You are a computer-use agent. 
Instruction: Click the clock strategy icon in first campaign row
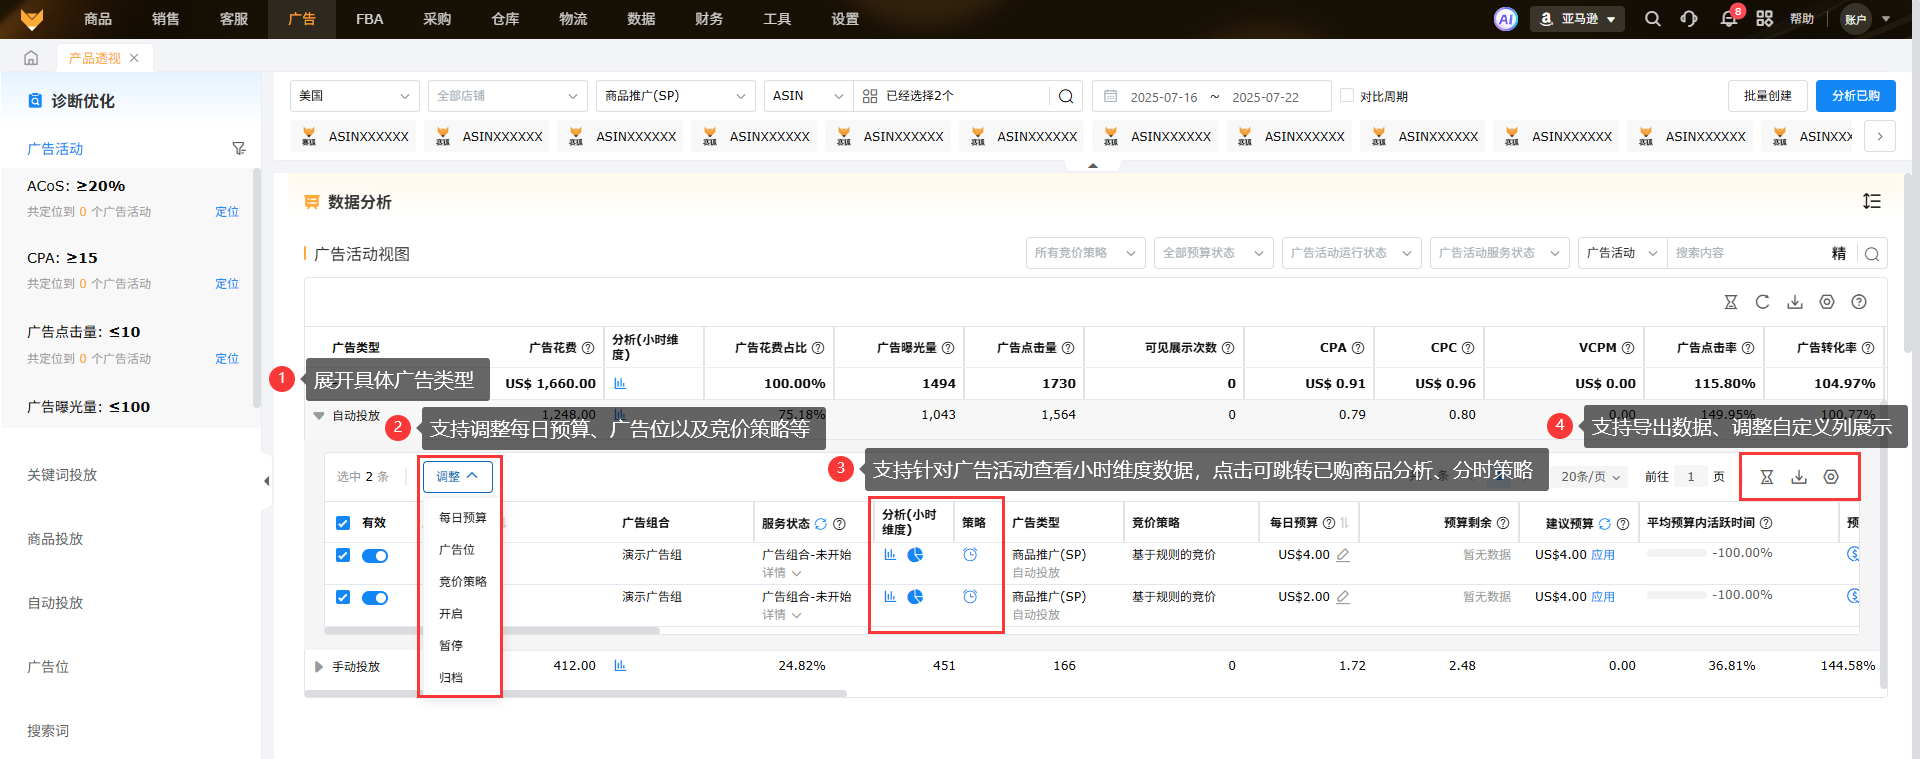pyautogui.click(x=970, y=555)
